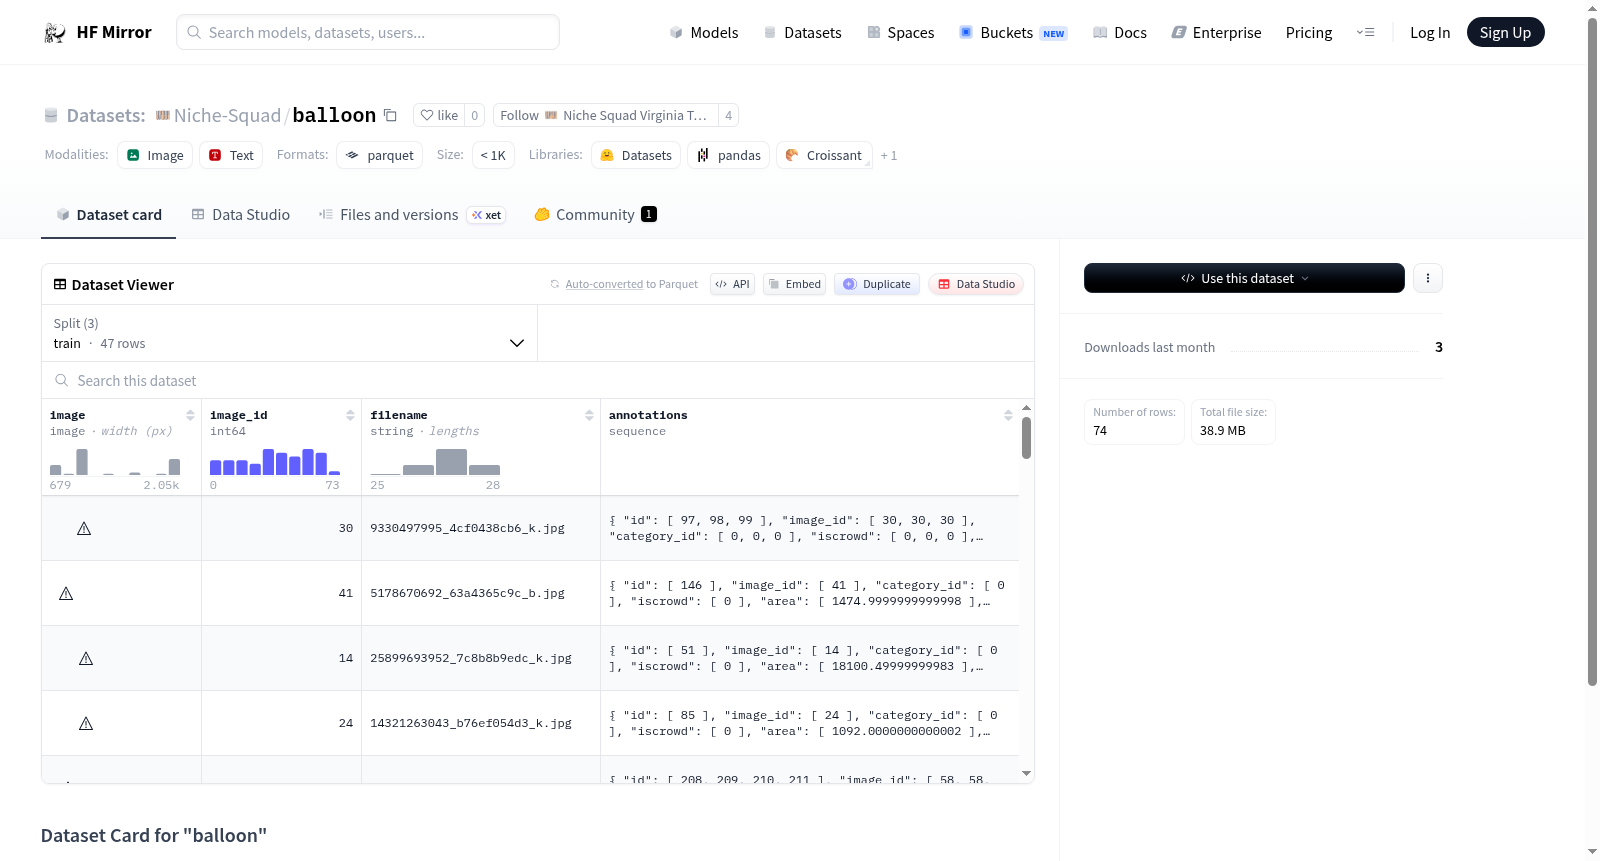The width and height of the screenshot is (1600, 861).
Task: Select filename 5178670692_63a4365c9c_b.jpg cell
Action: click(480, 593)
